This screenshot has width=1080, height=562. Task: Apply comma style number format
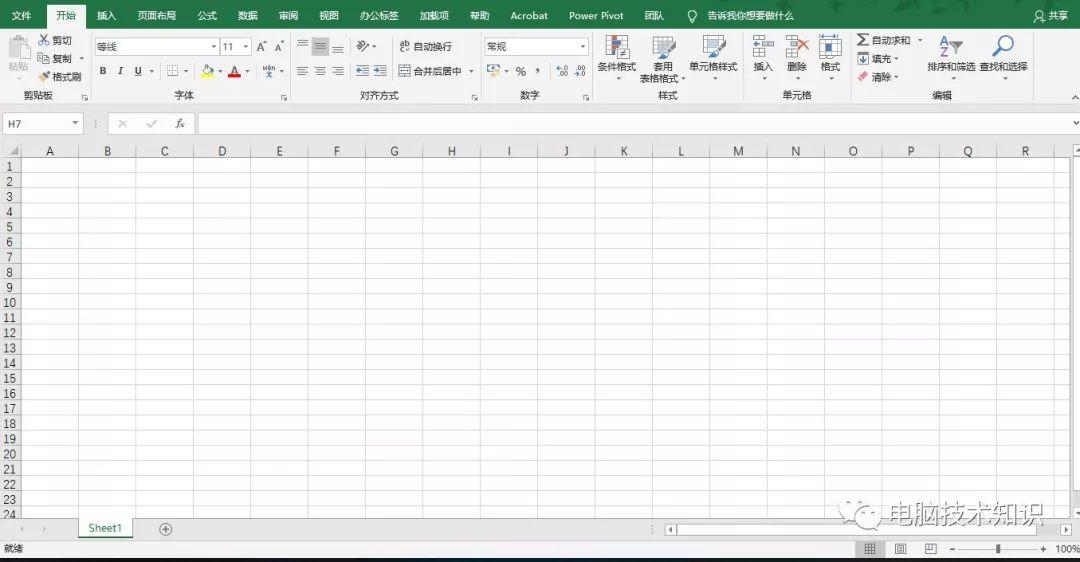coord(537,71)
